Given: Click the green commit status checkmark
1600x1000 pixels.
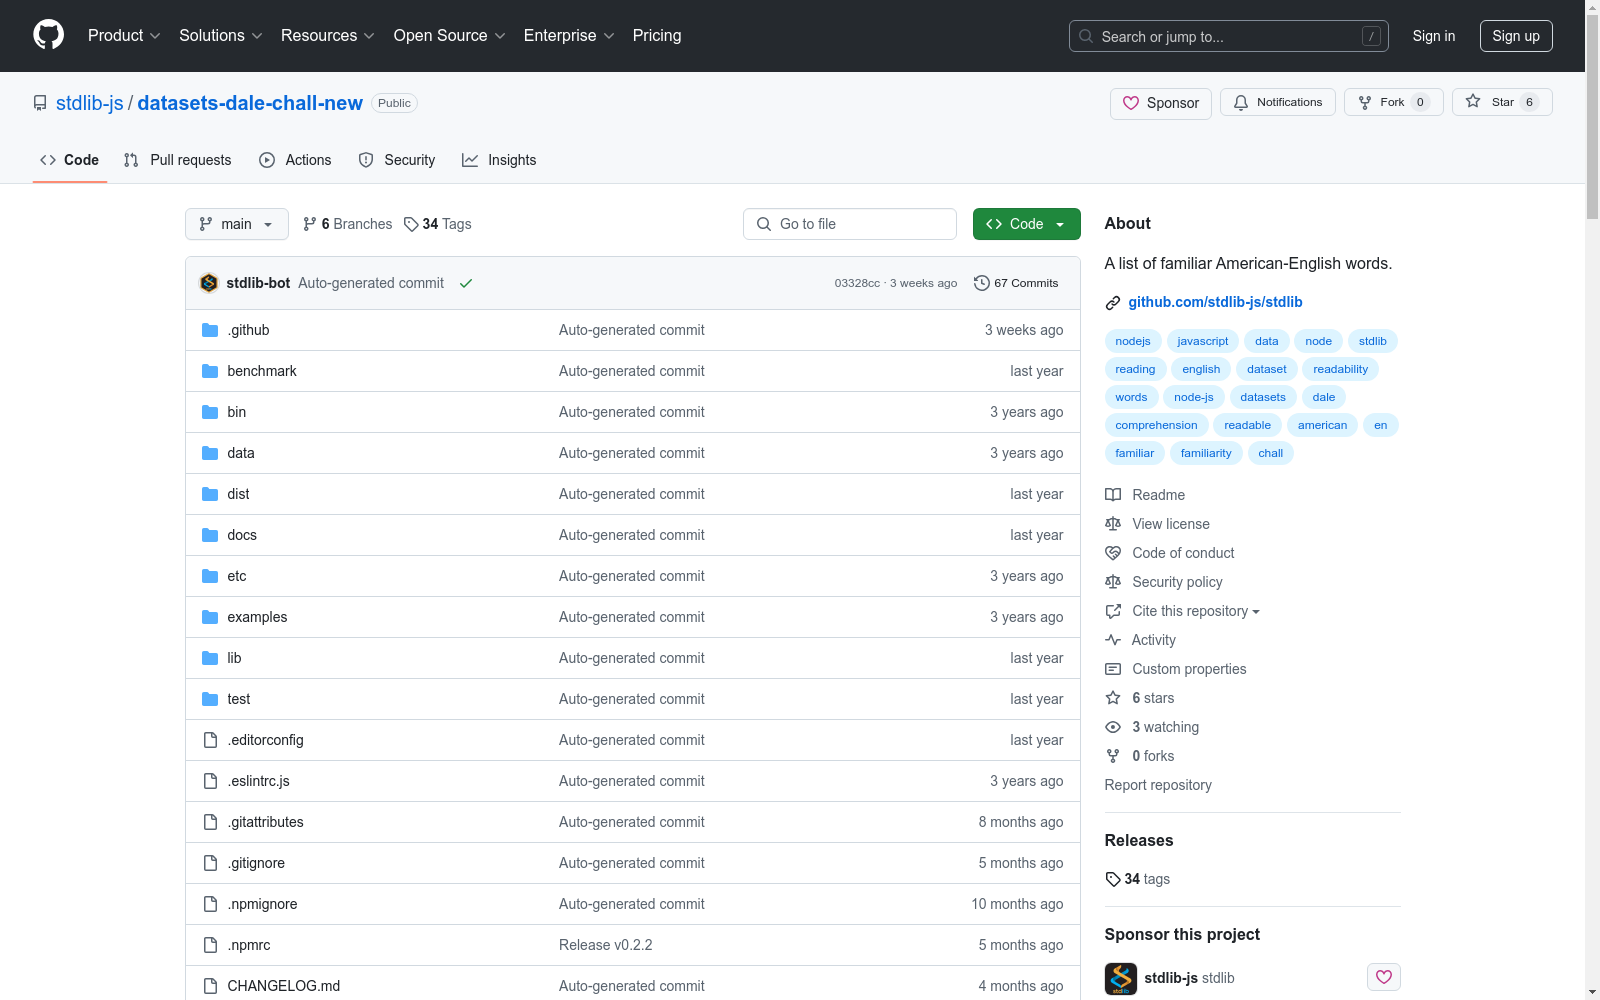Looking at the screenshot, I should tap(466, 283).
